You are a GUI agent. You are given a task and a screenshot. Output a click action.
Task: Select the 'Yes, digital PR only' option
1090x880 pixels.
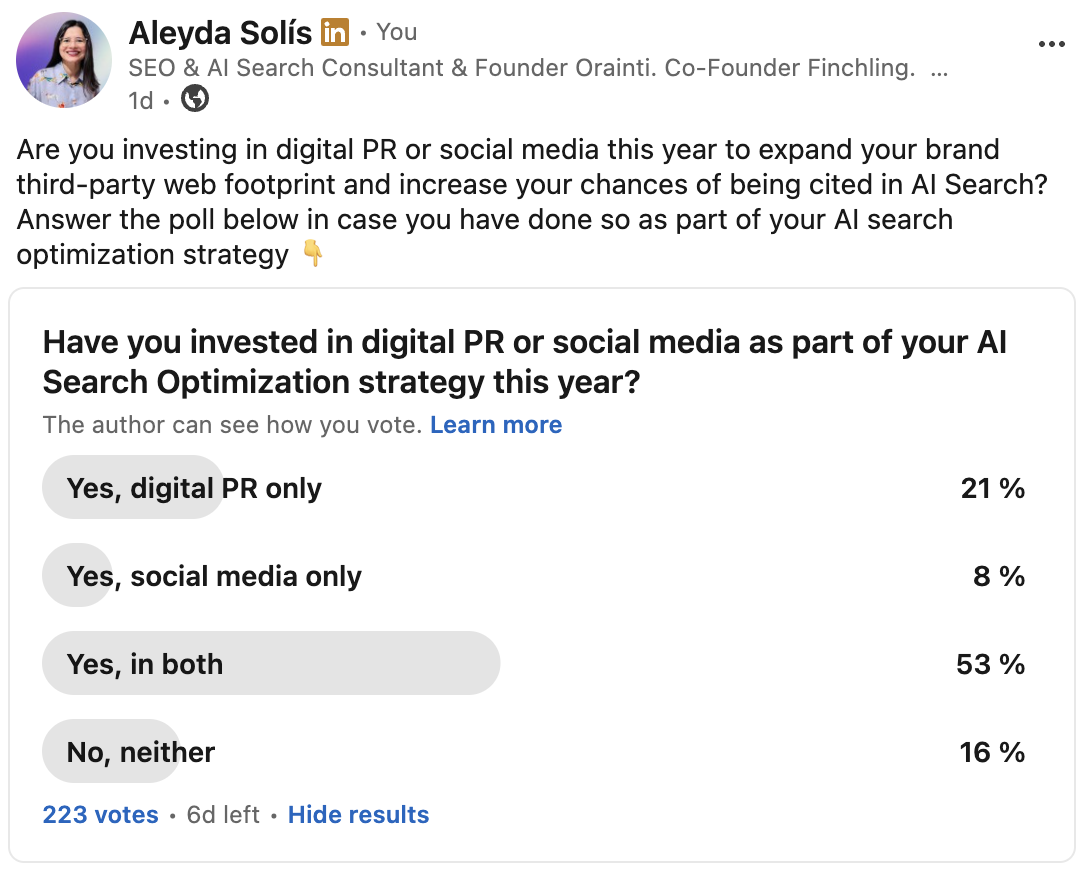tap(534, 487)
